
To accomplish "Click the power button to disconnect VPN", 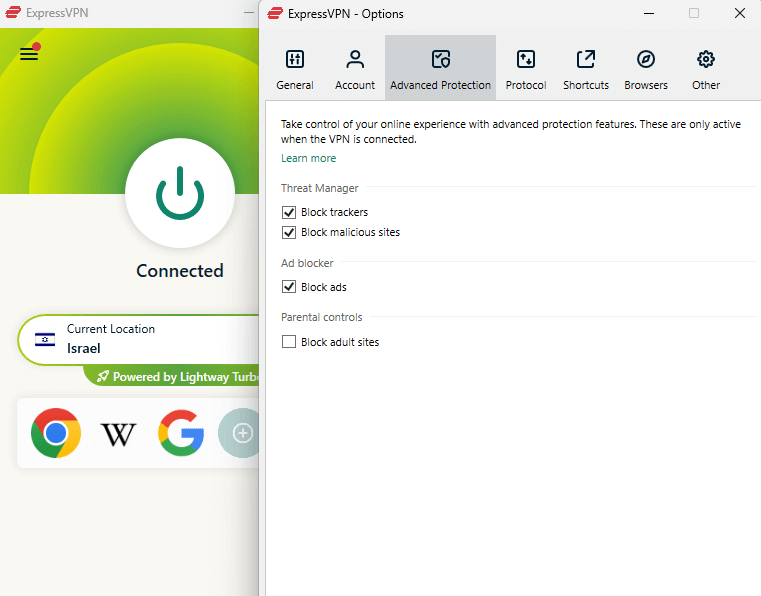I will coord(180,193).
